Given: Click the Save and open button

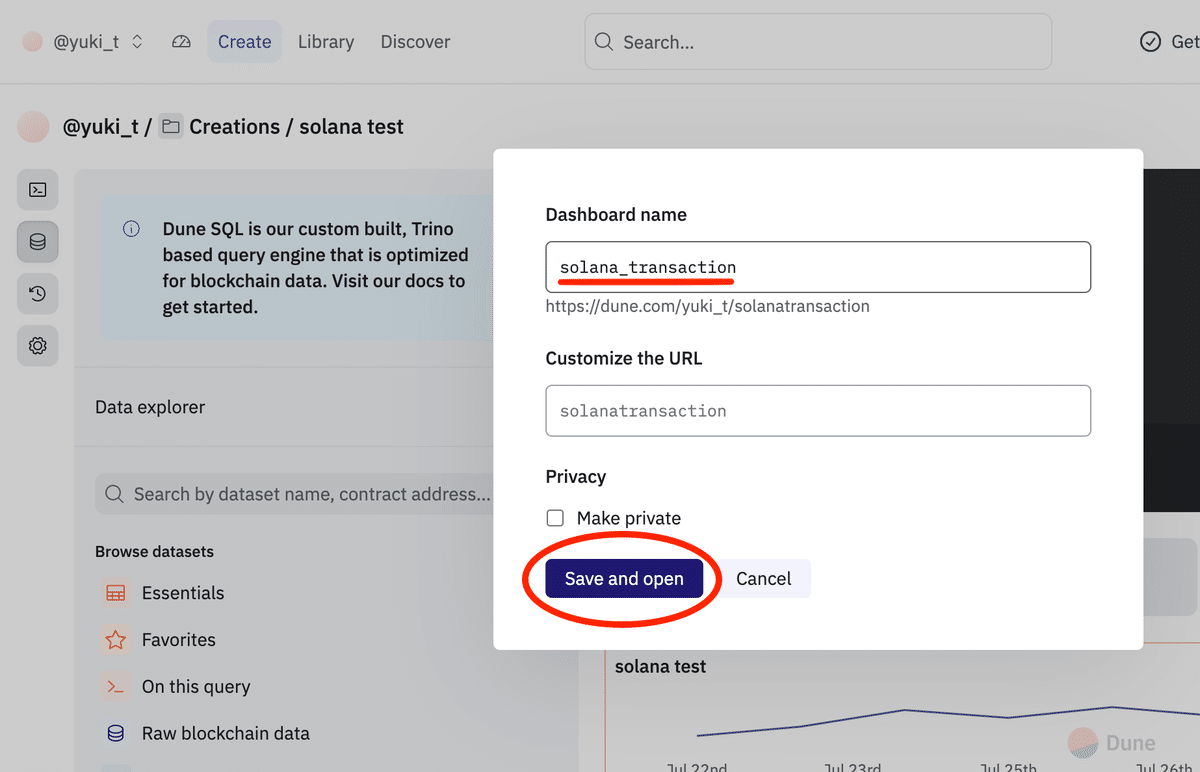Looking at the screenshot, I should pos(624,578).
